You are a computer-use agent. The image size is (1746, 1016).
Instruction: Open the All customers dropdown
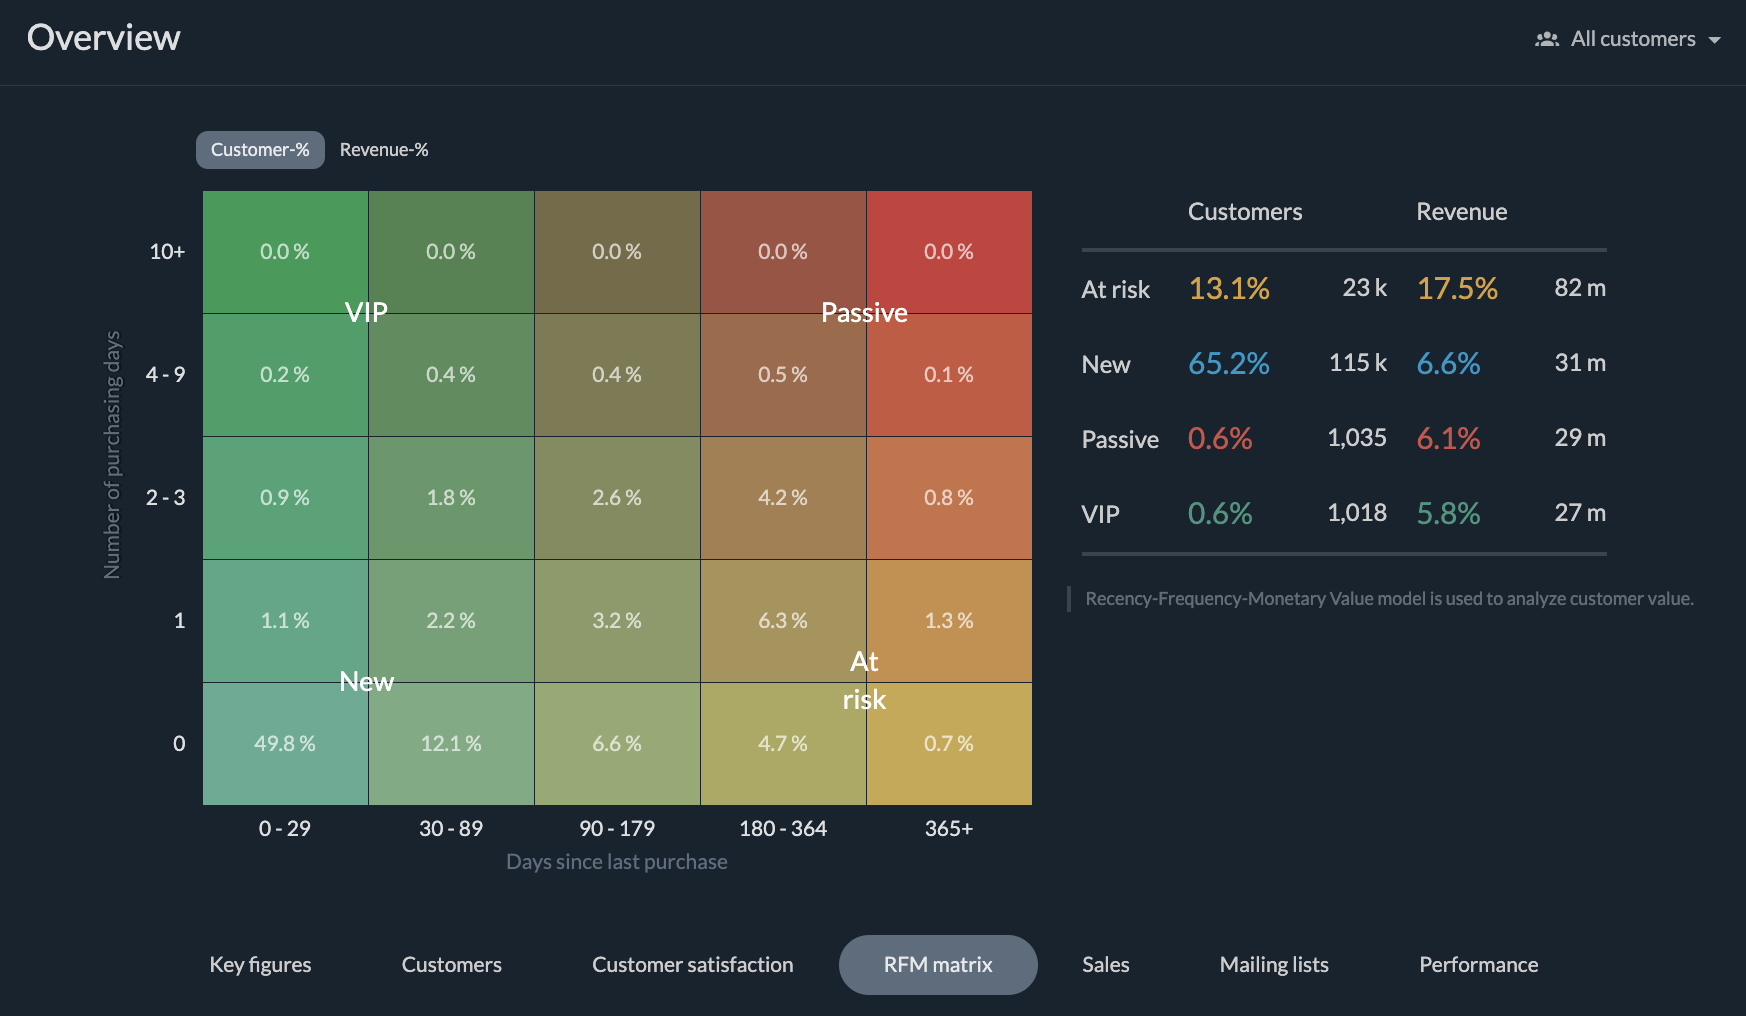coord(1628,39)
